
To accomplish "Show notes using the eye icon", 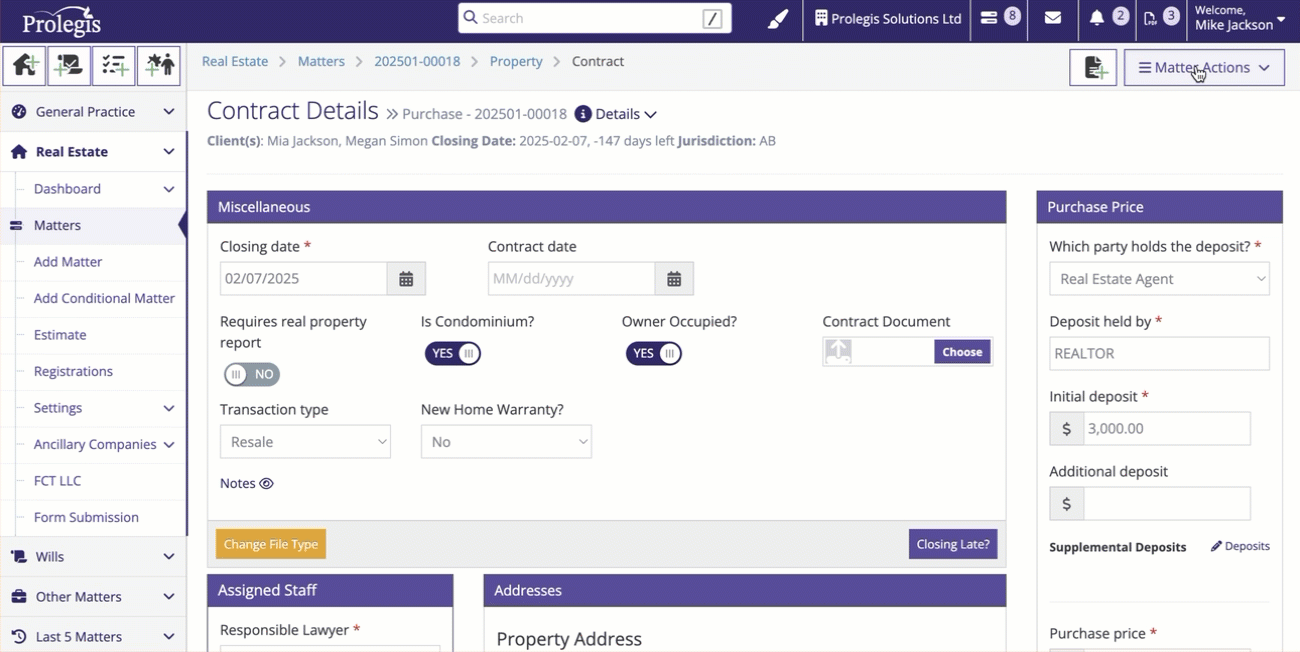I will point(267,484).
